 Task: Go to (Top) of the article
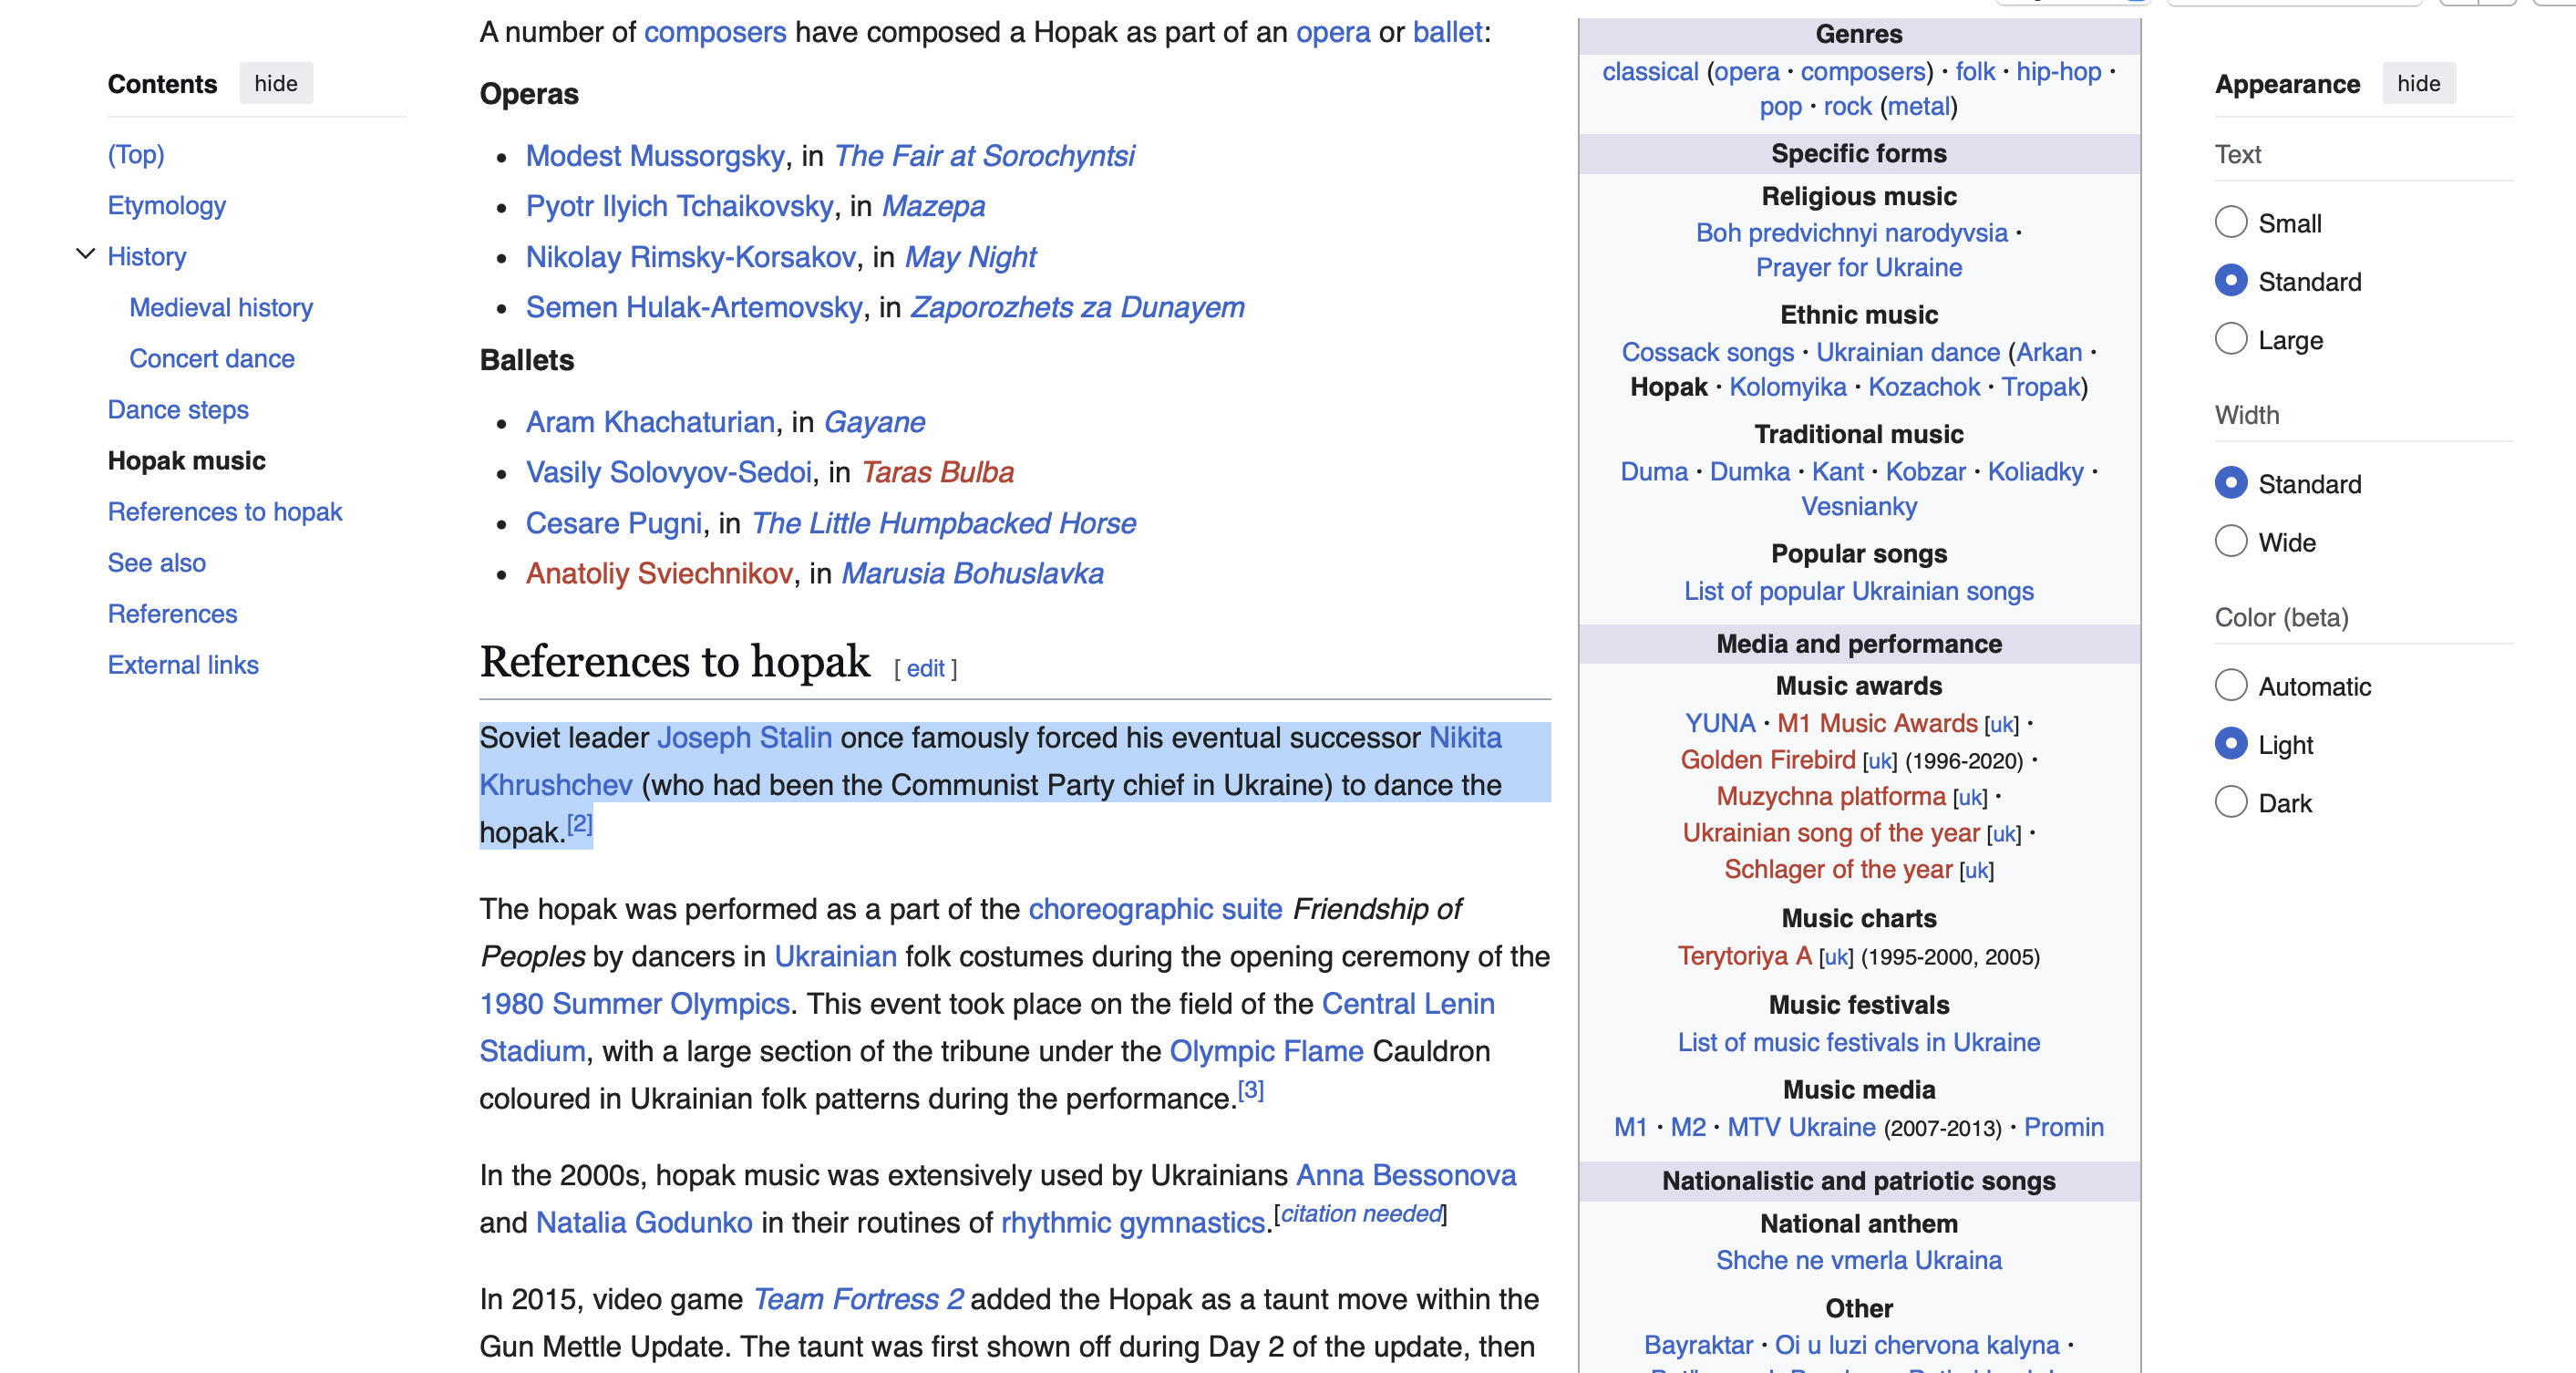click(136, 154)
